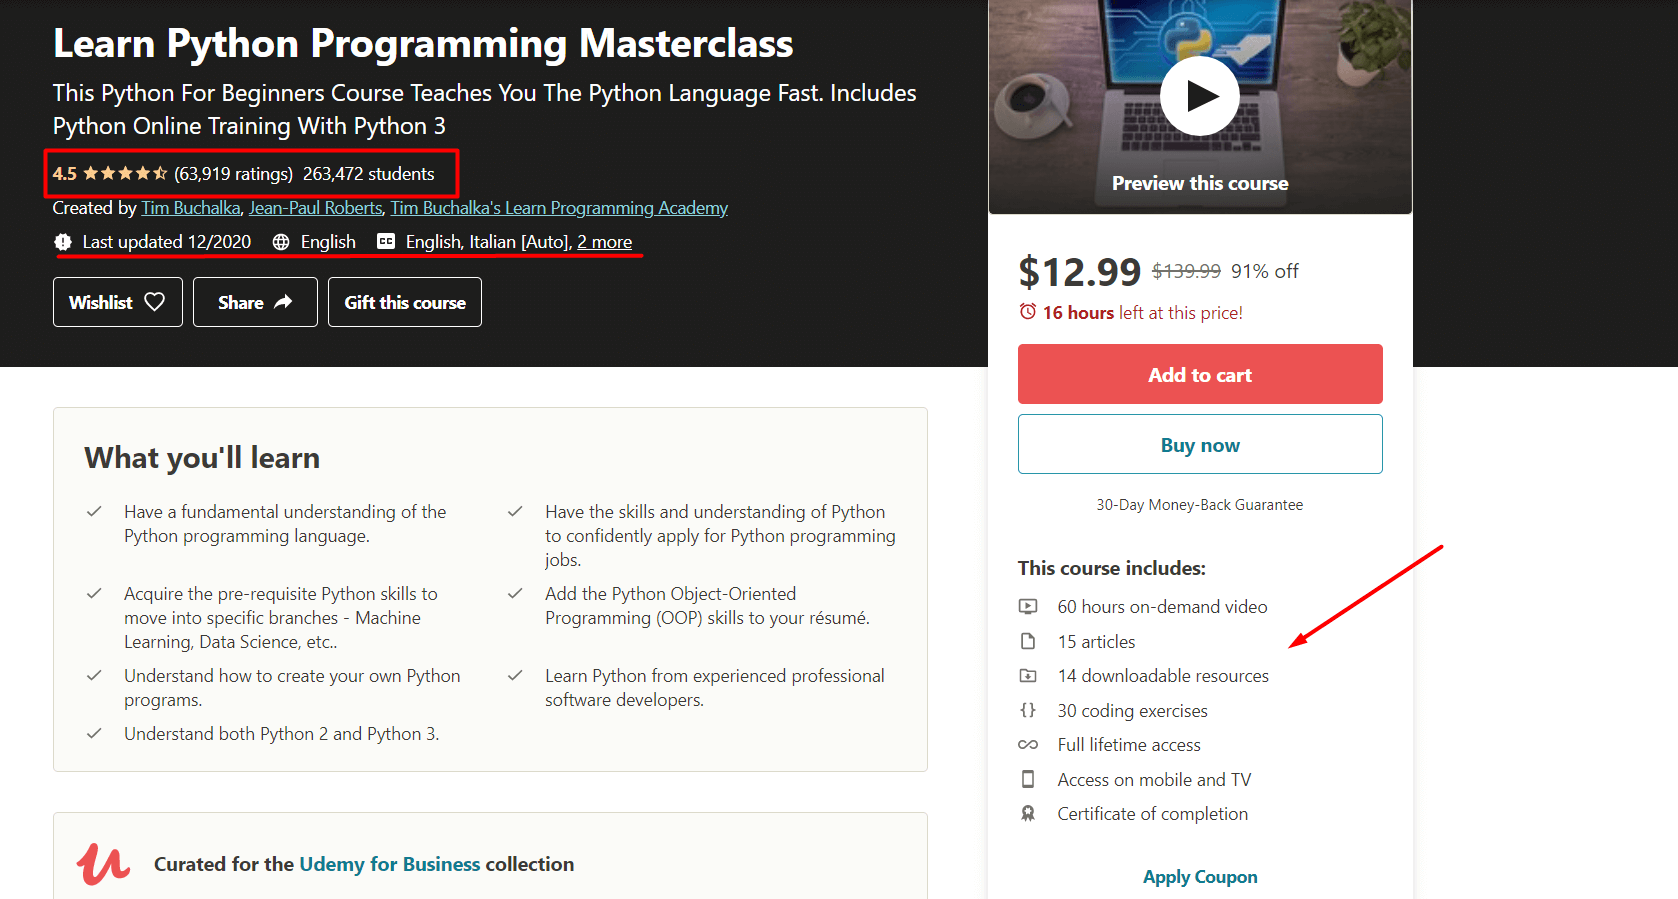Viewport: 1678px width, 899px height.
Task: Click the alarm clock icon by price timer
Action: 1028,312
